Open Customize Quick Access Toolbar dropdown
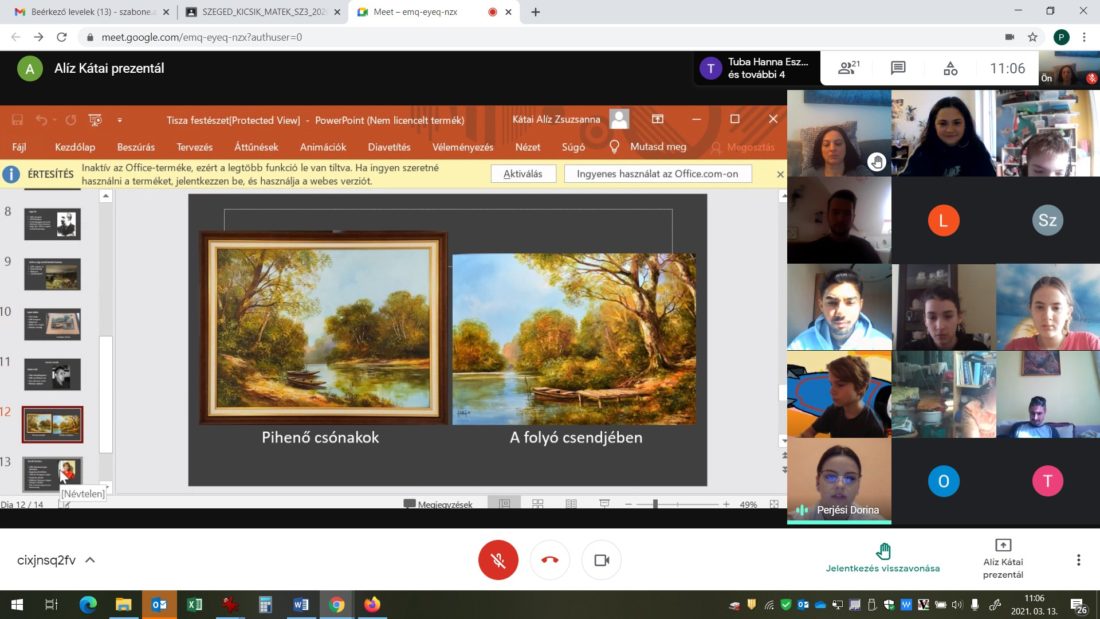The image size is (1100, 619). (119, 120)
